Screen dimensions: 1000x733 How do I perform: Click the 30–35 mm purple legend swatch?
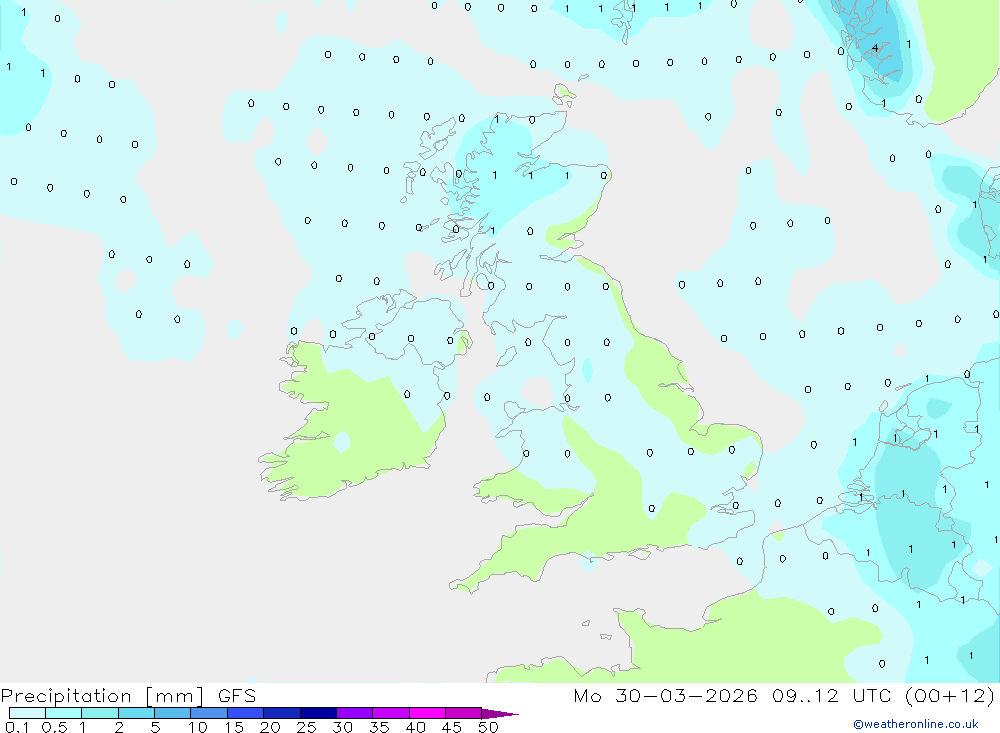pyautogui.click(x=355, y=713)
